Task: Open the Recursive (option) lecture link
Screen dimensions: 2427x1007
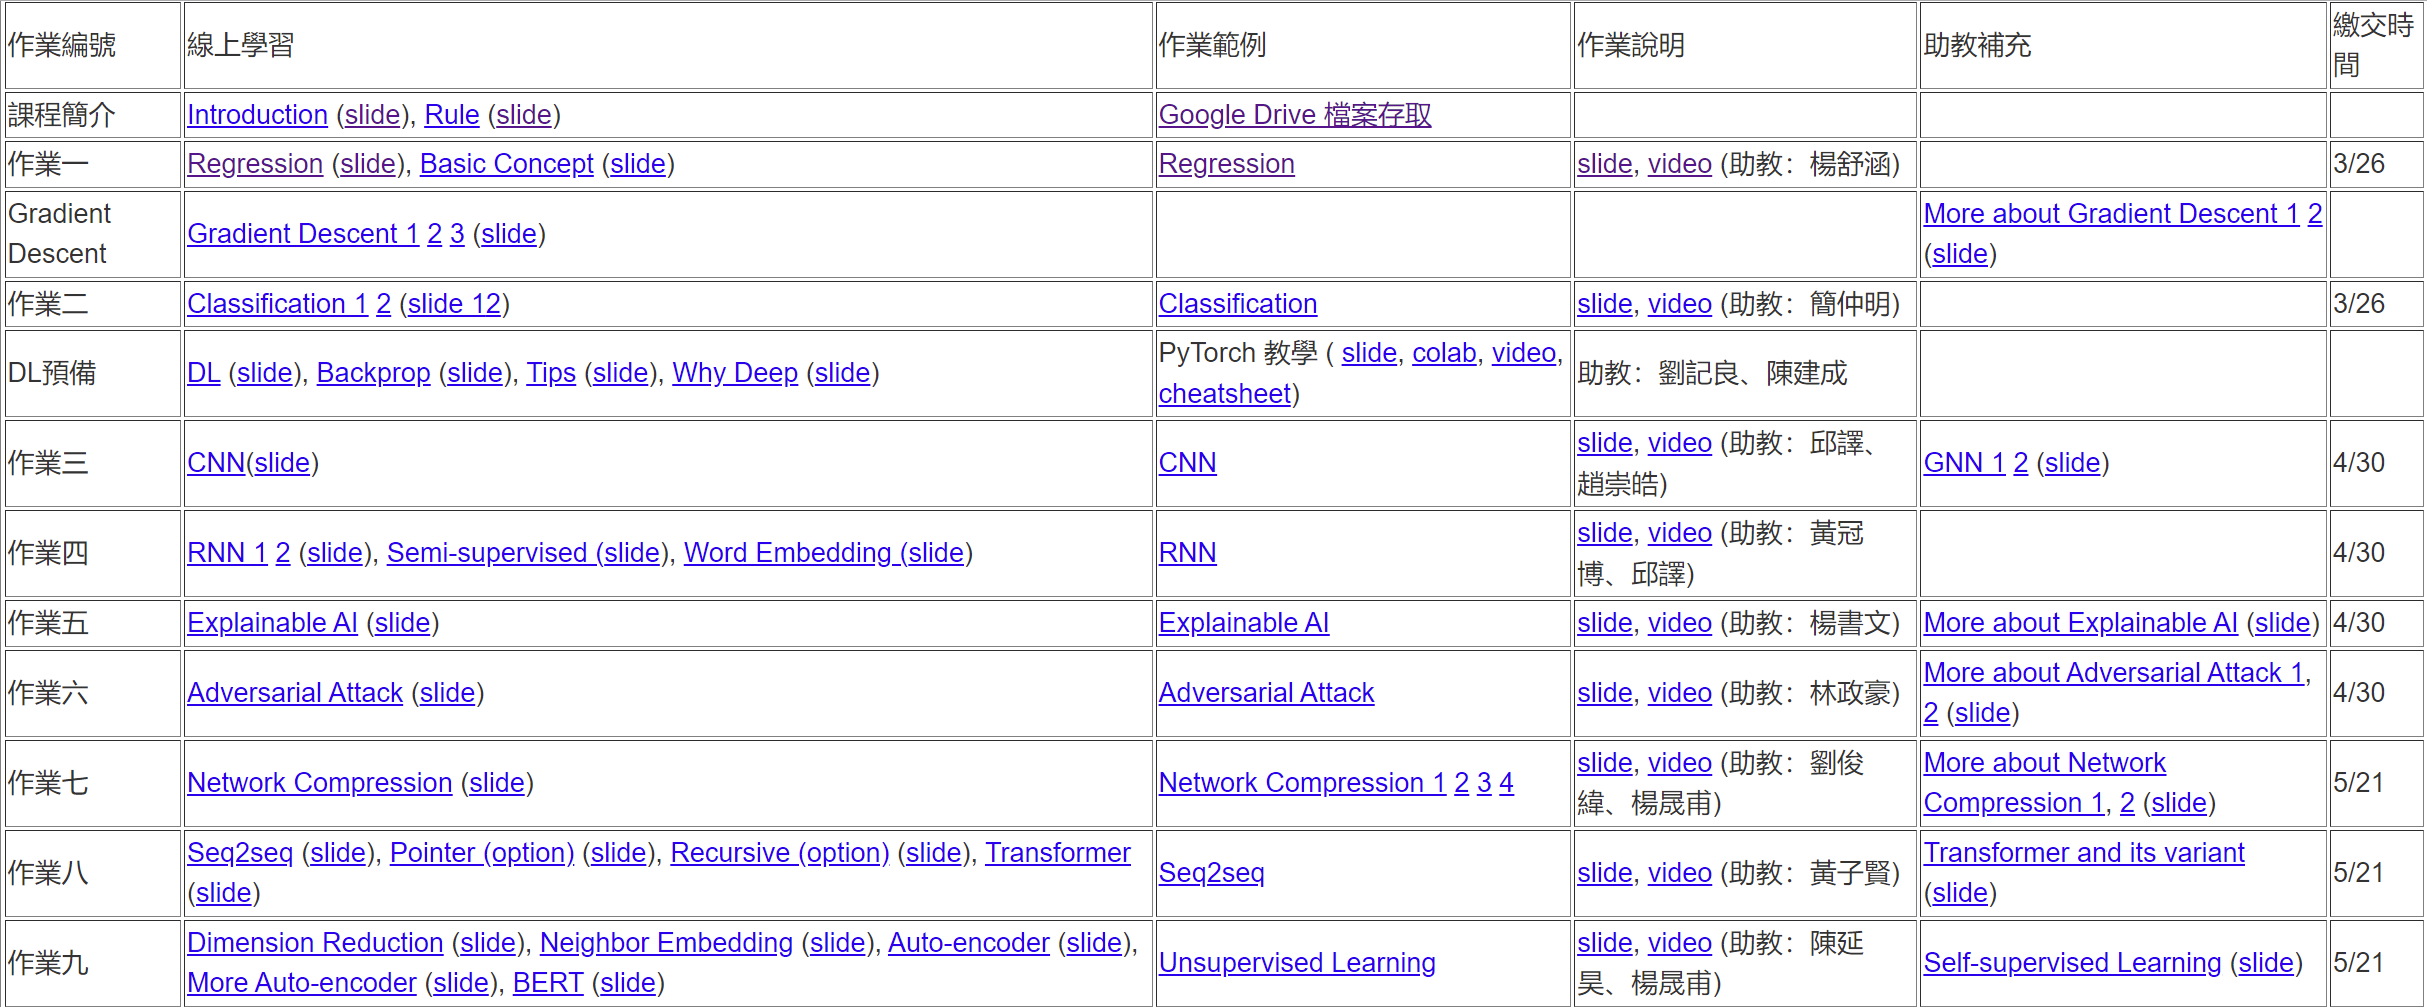Action: click(780, 853)
